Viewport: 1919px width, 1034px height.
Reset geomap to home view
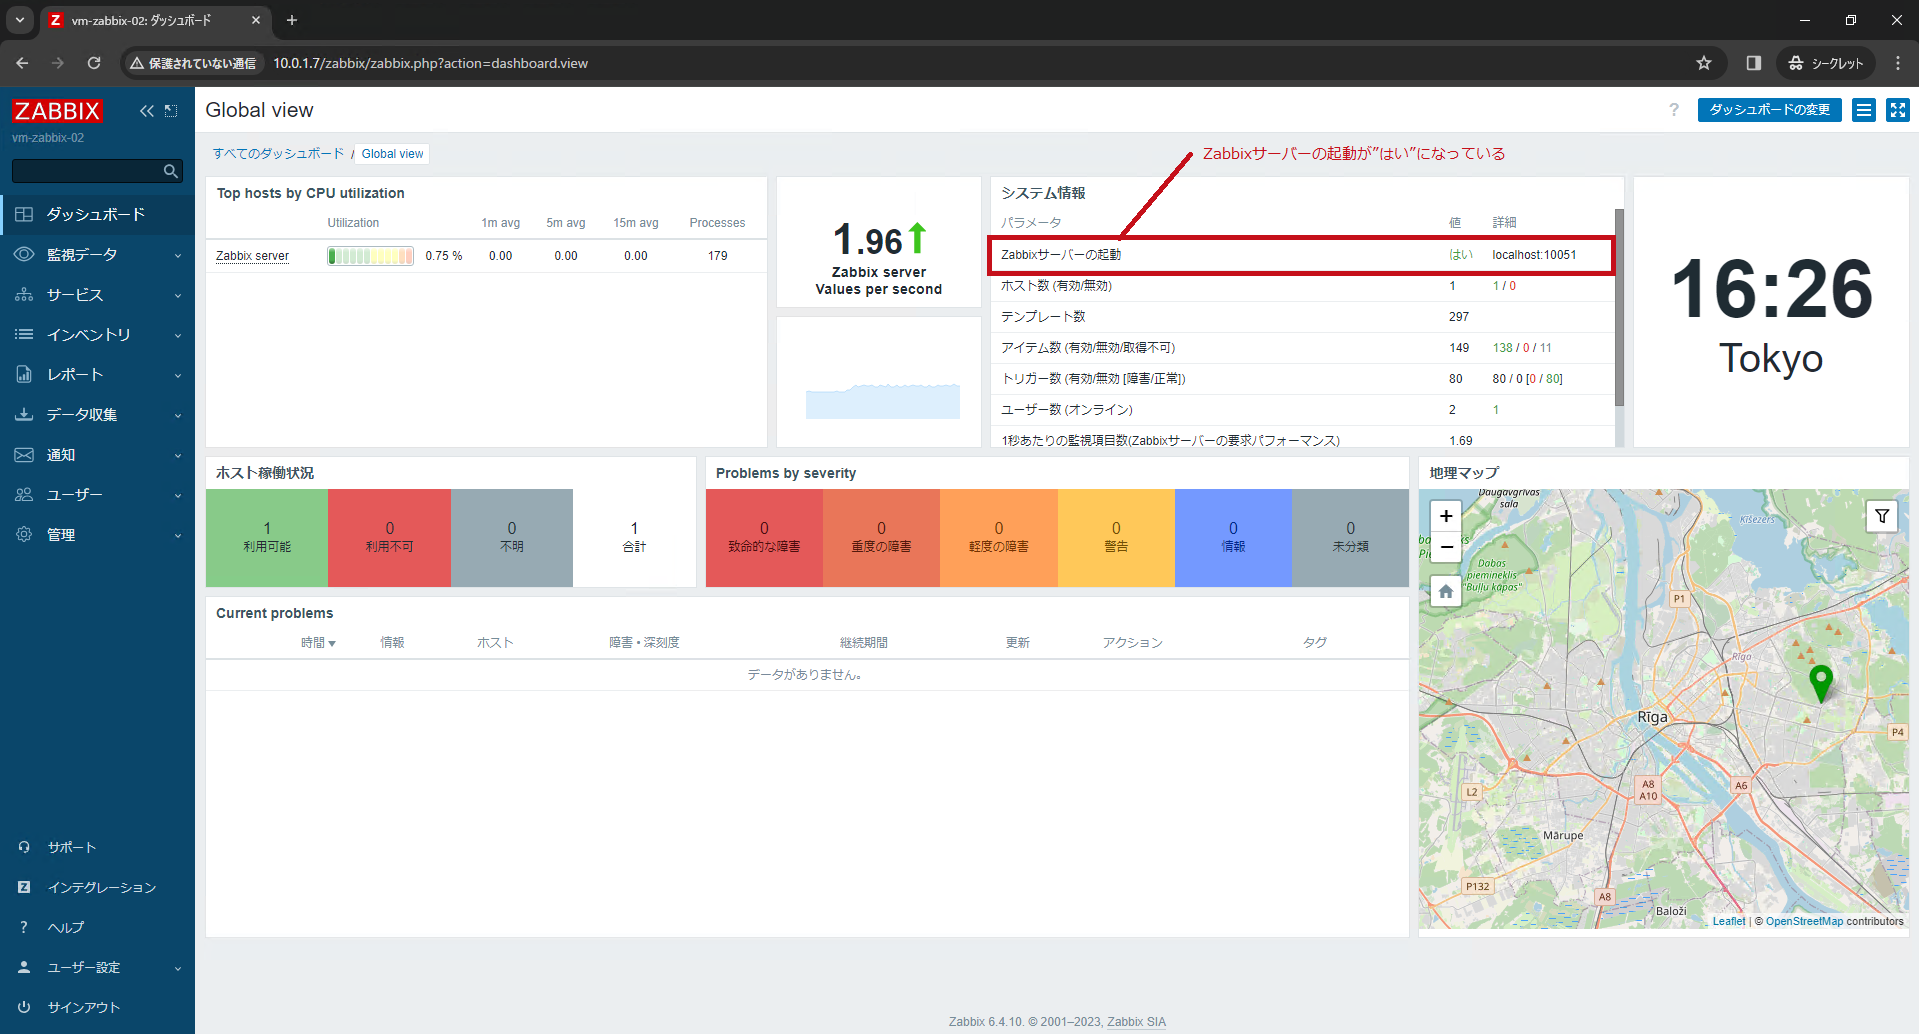click(1446, 591)
